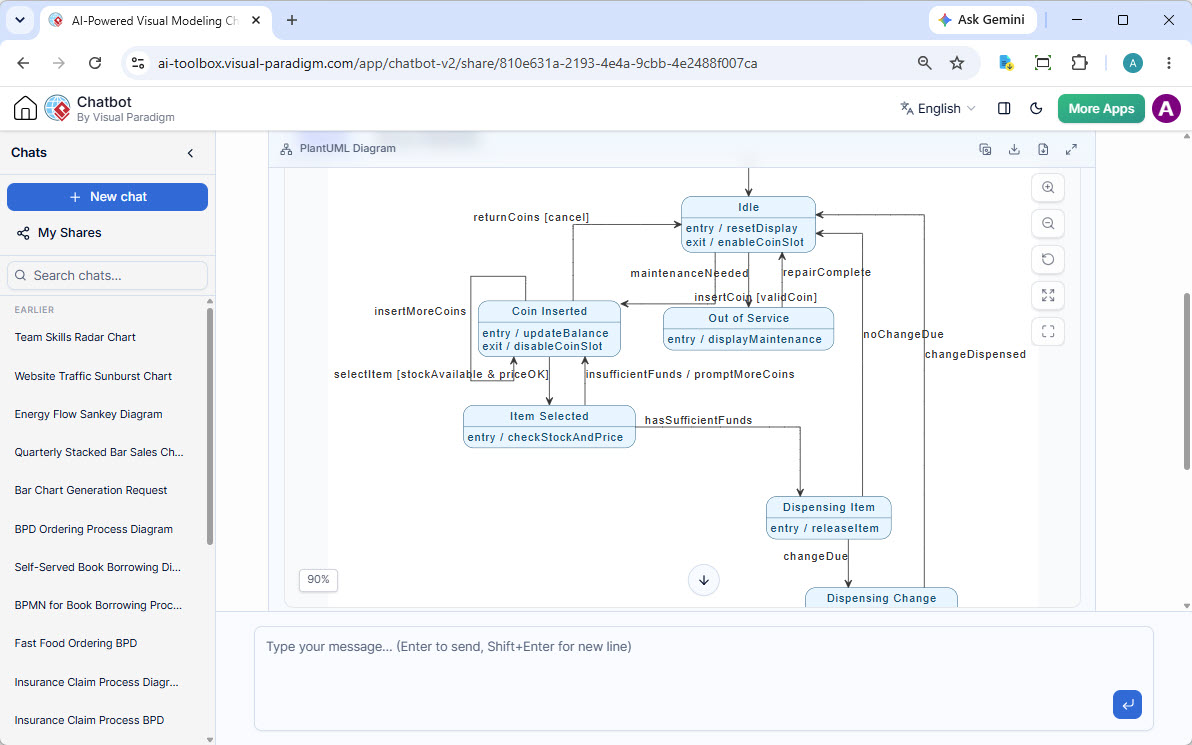Image resolution: width=1192 pixels, height=745 pixels.
Task: Open Energy Flow Sankey Diagram chat
Action: [x=88, y=414]
